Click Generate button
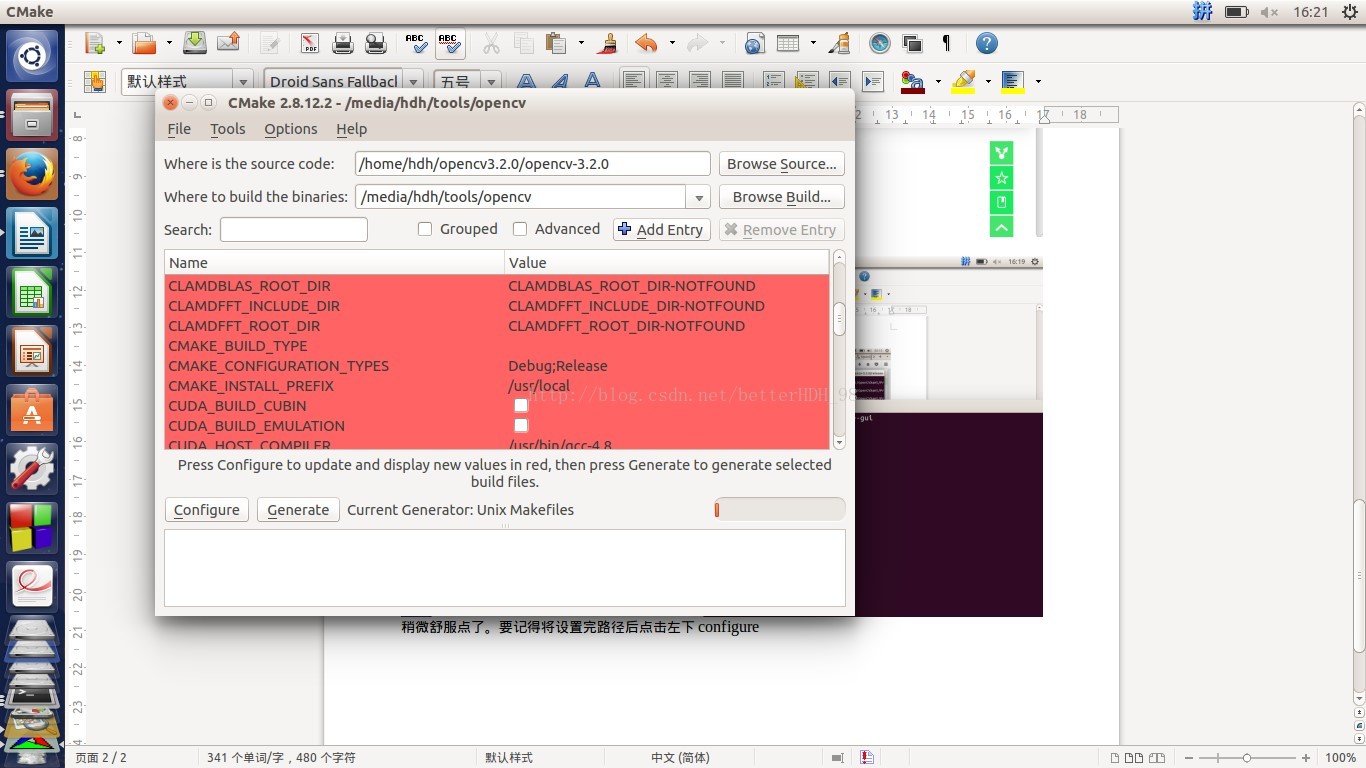This screenshot has width=1366, height=768. pyautogui.click(x=298, y=510)
